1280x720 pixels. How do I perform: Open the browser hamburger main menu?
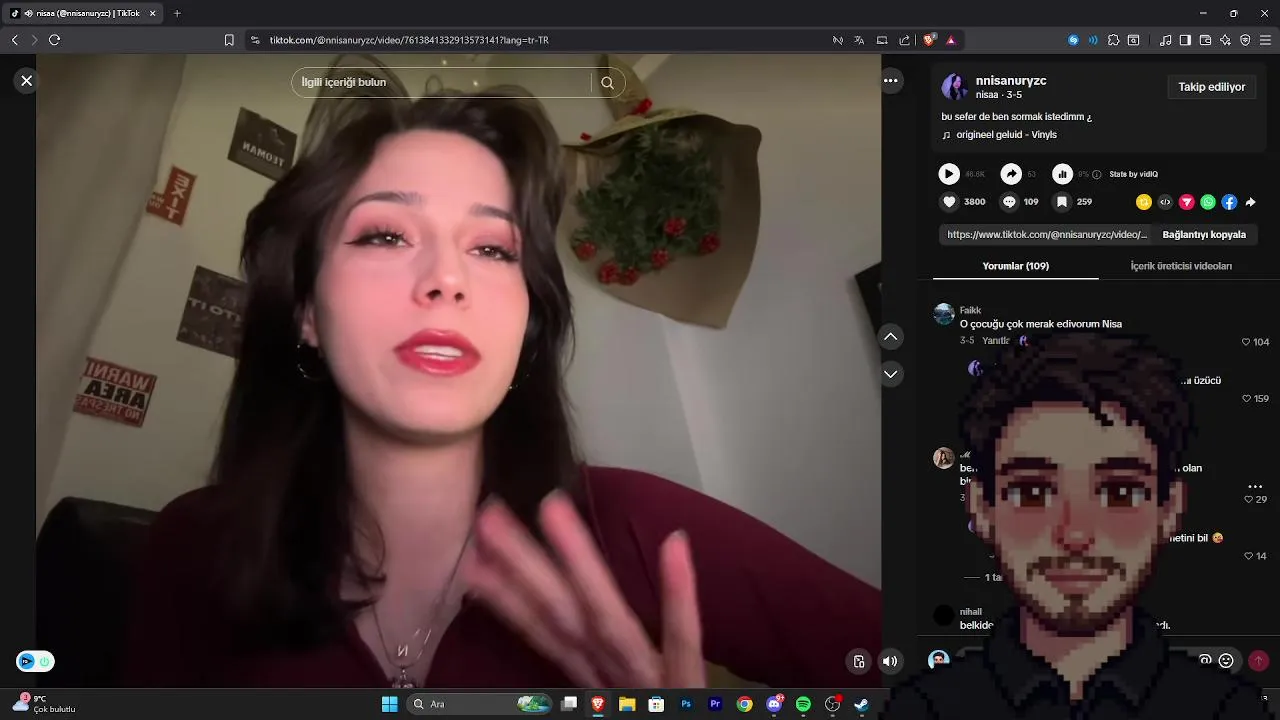(1265, 40)
